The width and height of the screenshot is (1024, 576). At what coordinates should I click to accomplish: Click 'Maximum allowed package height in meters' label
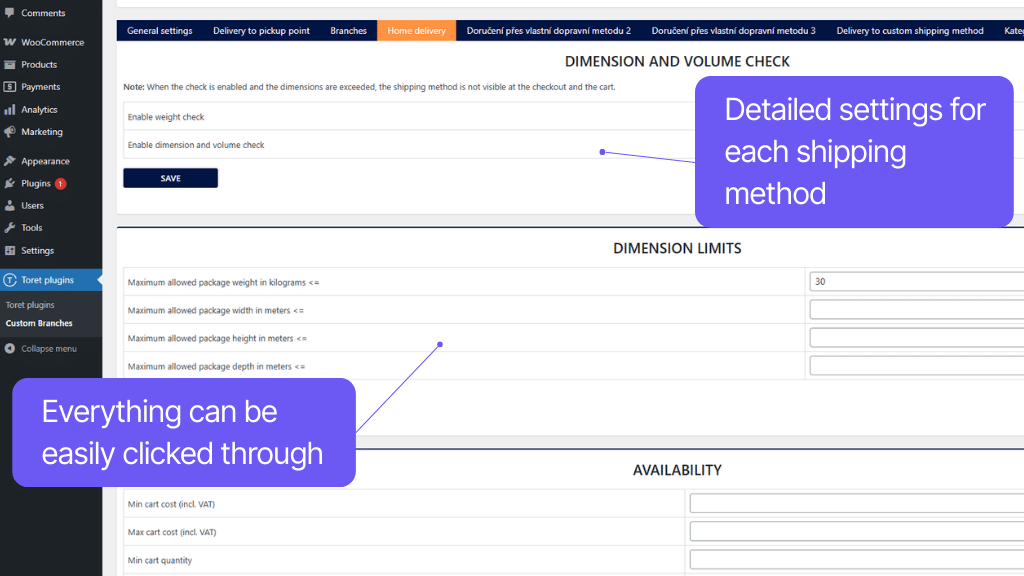coord(217,339)
